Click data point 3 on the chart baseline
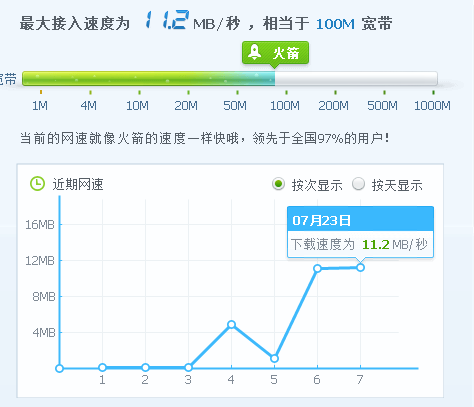 coord(188,367)
